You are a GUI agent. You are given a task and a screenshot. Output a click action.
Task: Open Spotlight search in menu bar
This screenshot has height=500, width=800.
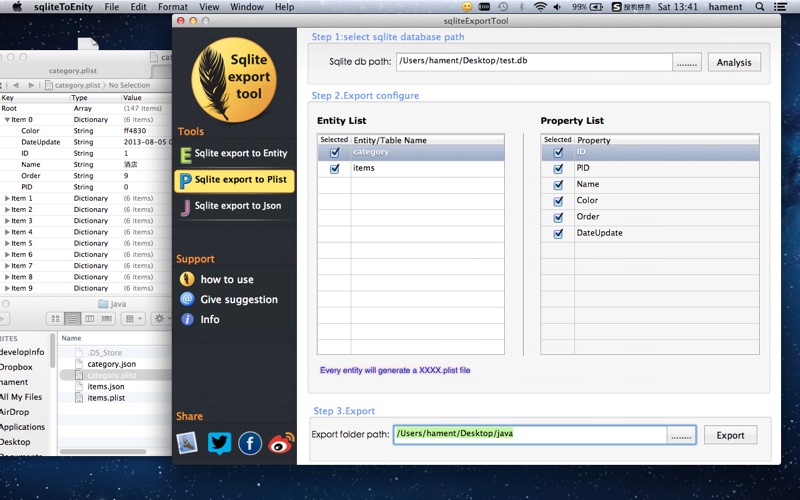(760, 7)
